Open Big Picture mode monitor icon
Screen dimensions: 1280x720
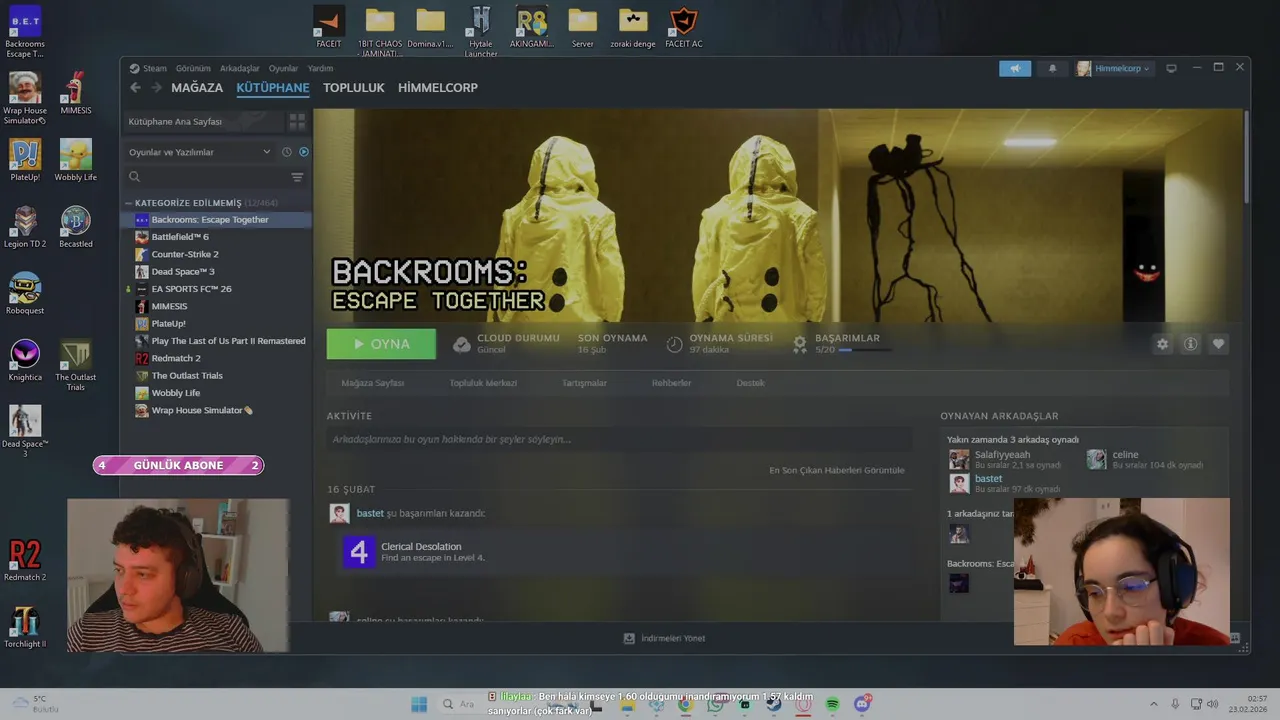click(1171, 68)
